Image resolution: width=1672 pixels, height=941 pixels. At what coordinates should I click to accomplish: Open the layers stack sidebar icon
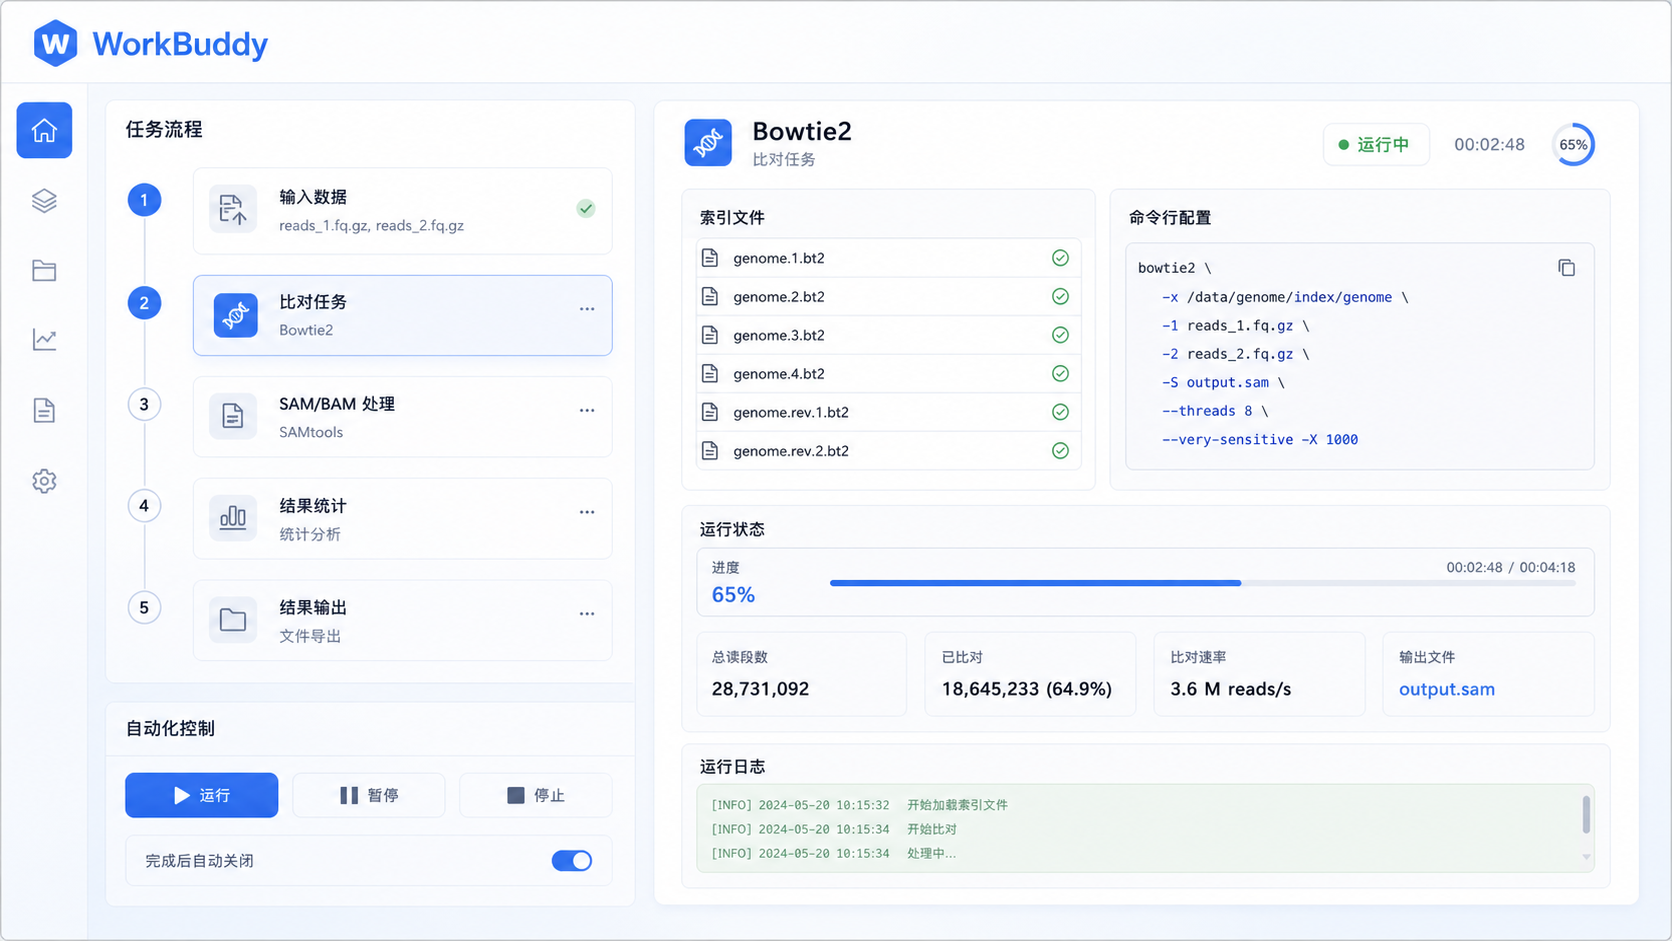44,201
